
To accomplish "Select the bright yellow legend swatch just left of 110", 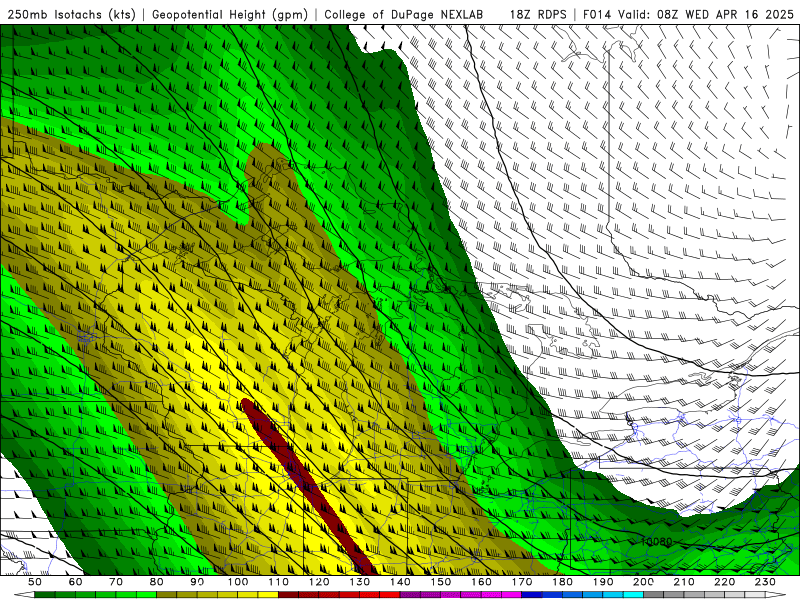I will click(x=268, y=595).
